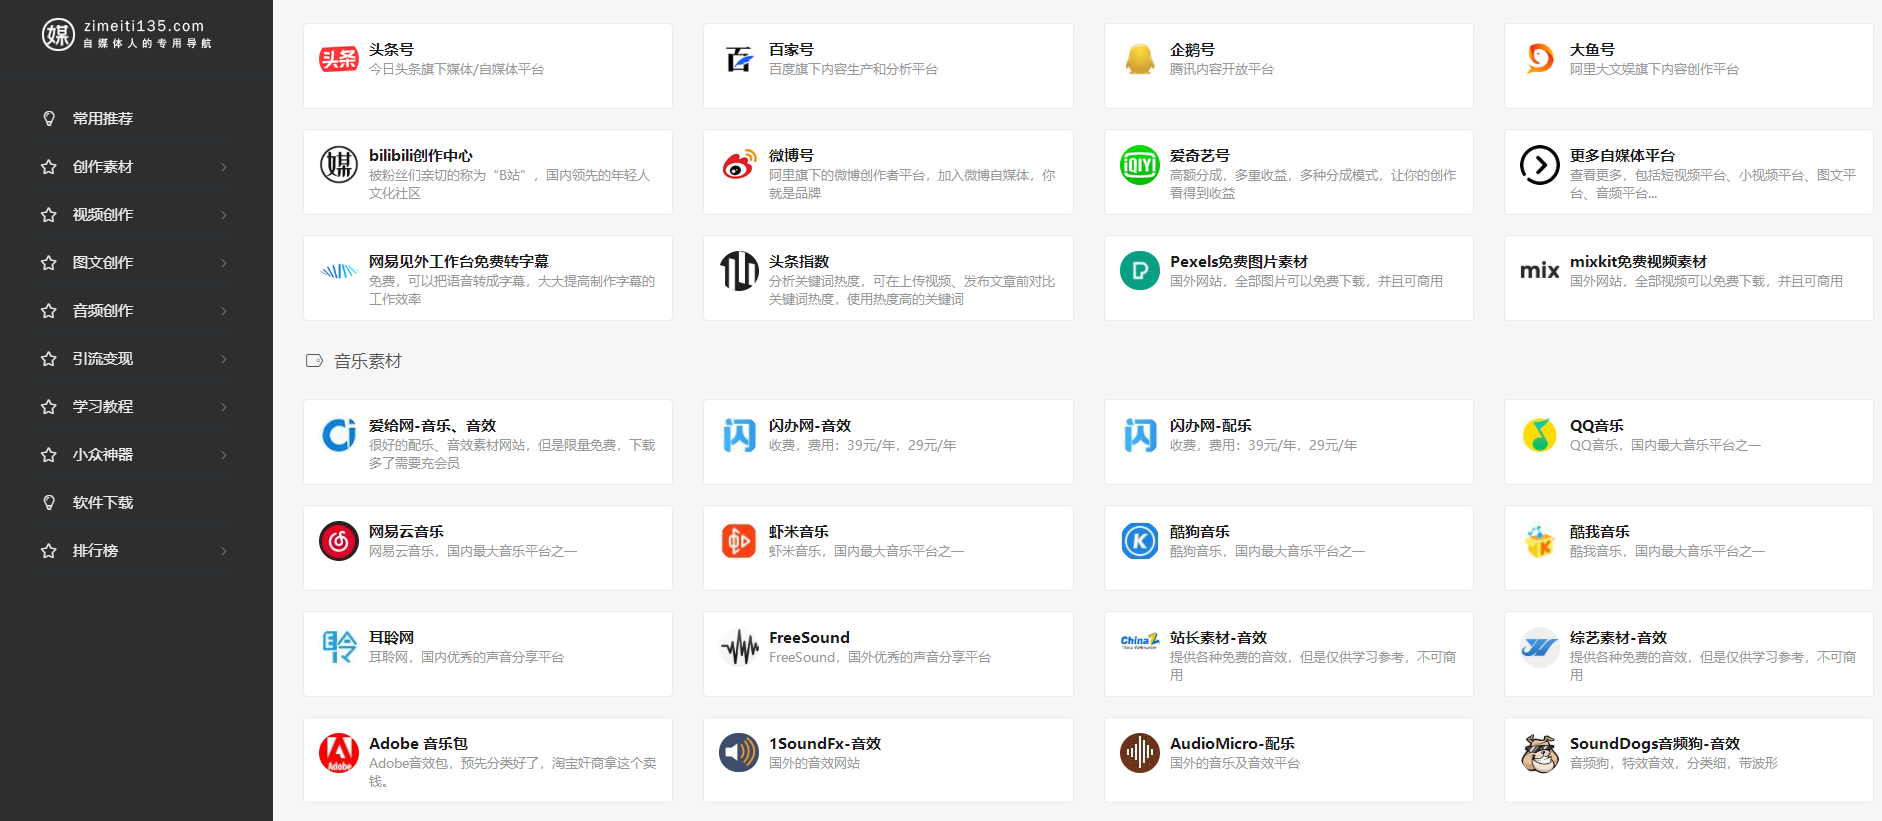Click the SoundDogs bulldog icon

tap(1540, 753)
